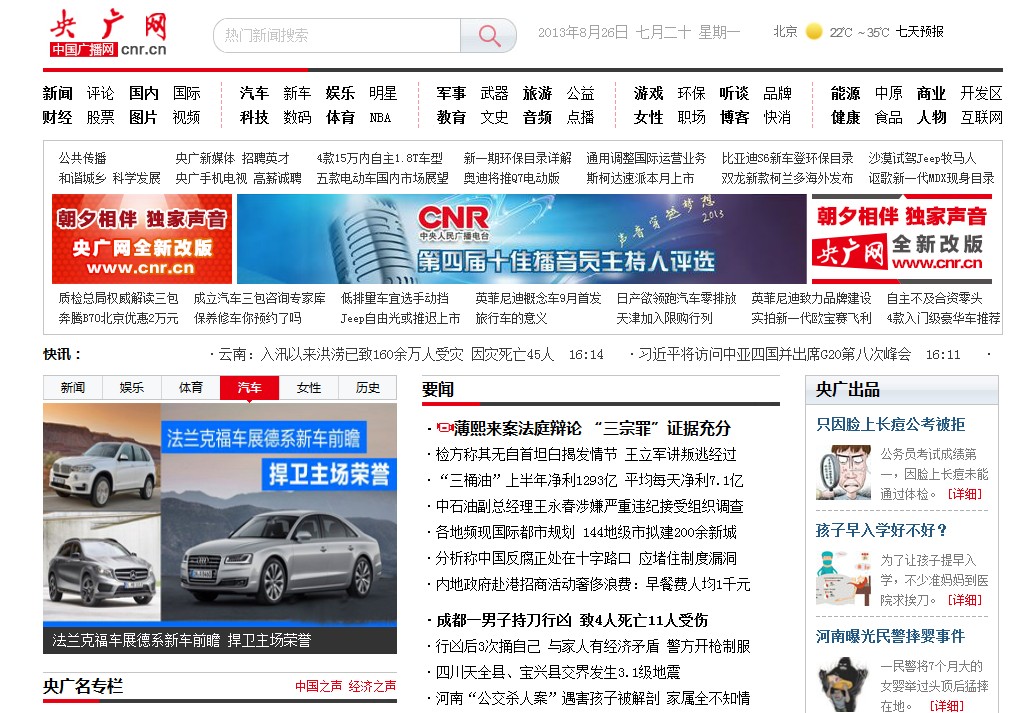This screenshot has height=713, width=1035.
Task: Open the 中国之声 link
Action: (318, 686)
